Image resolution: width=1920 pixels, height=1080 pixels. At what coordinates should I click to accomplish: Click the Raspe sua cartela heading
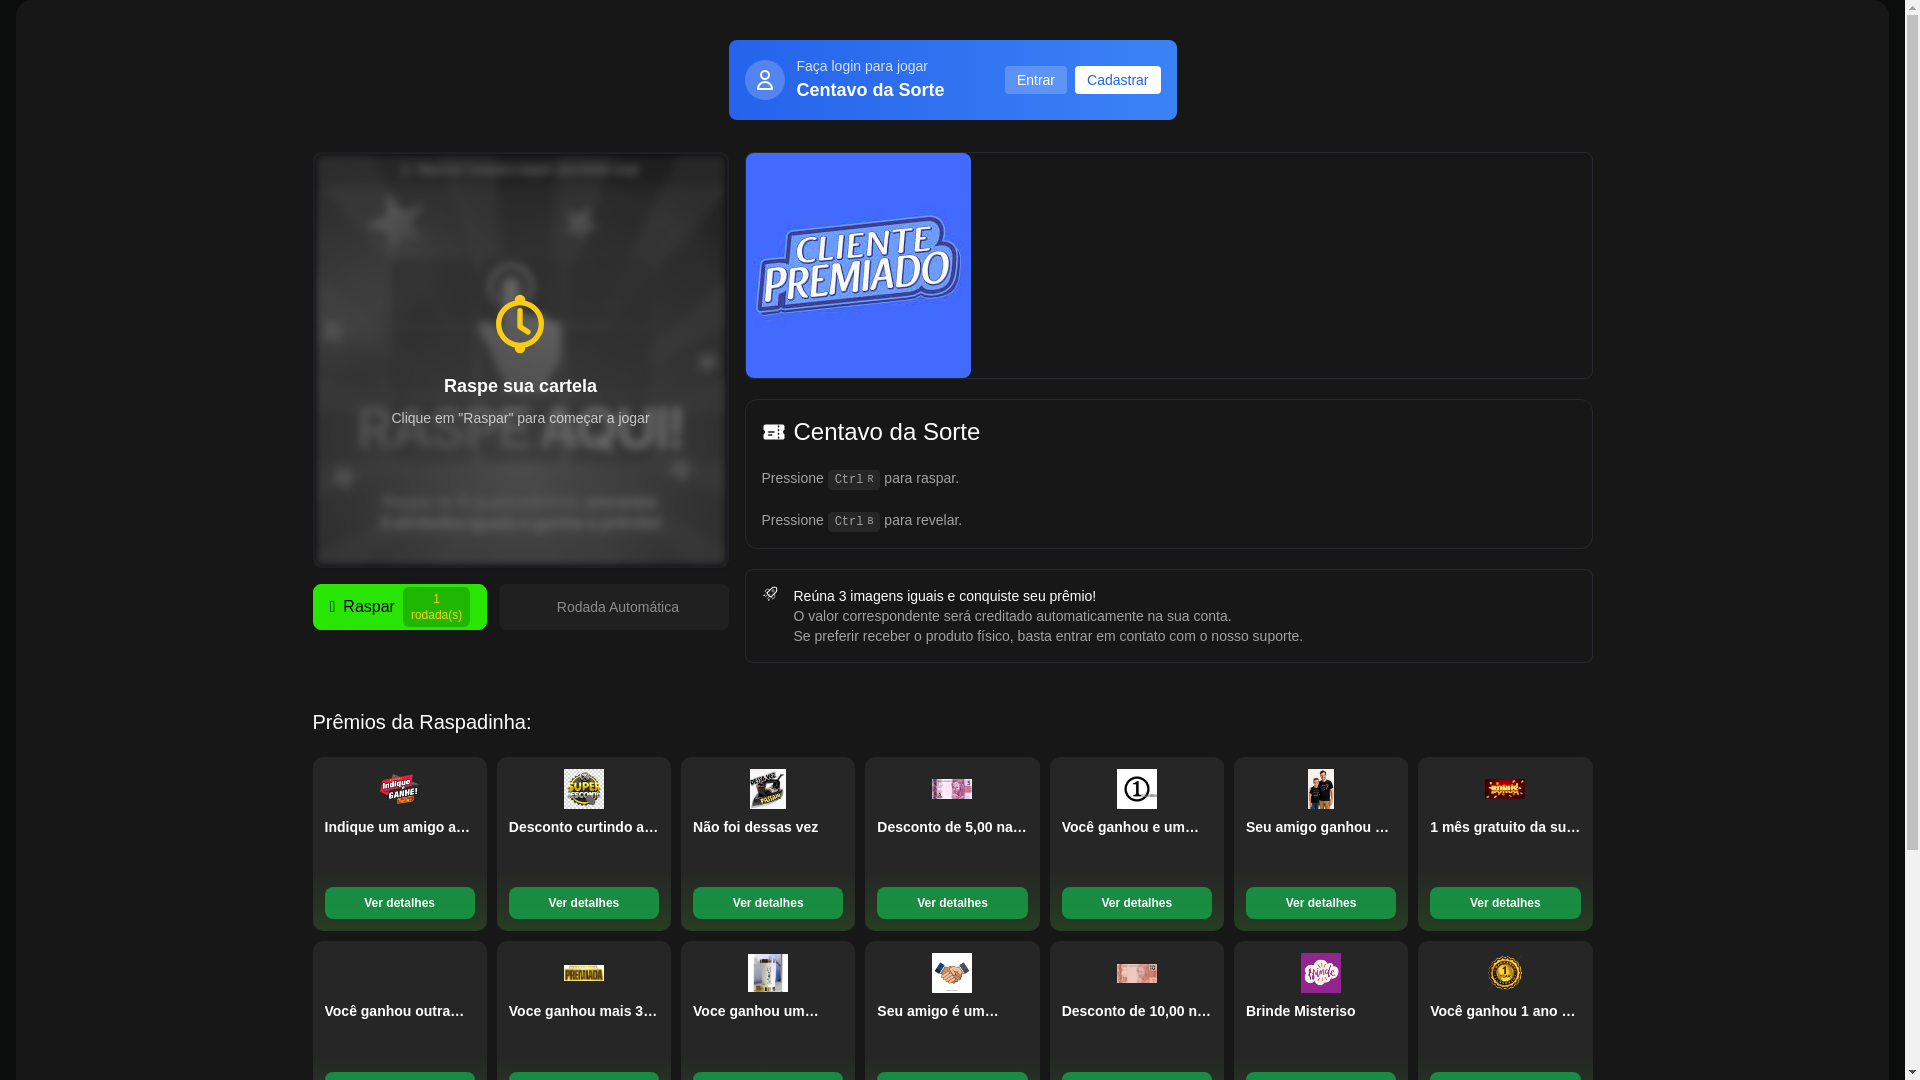520,386
